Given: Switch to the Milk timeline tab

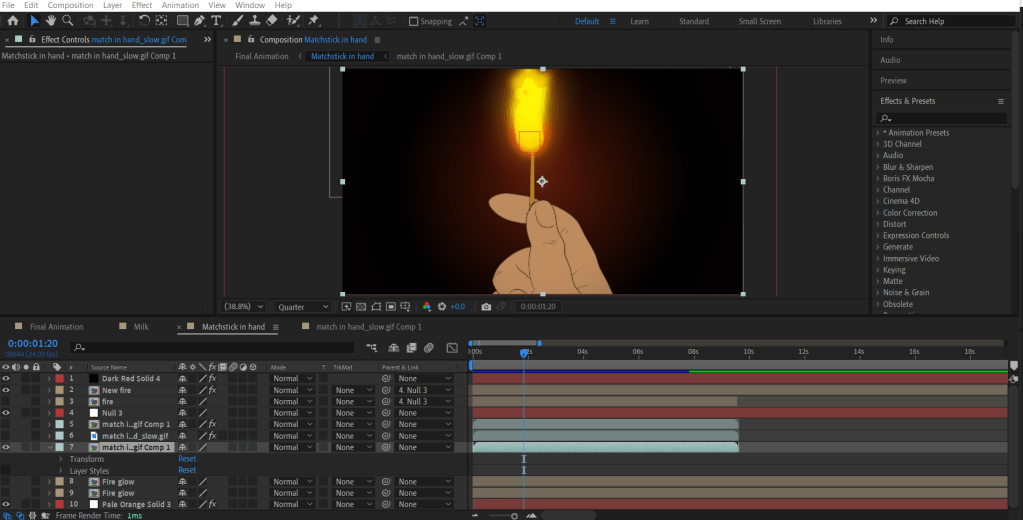Looking at the screenshot, I should 139,327.
